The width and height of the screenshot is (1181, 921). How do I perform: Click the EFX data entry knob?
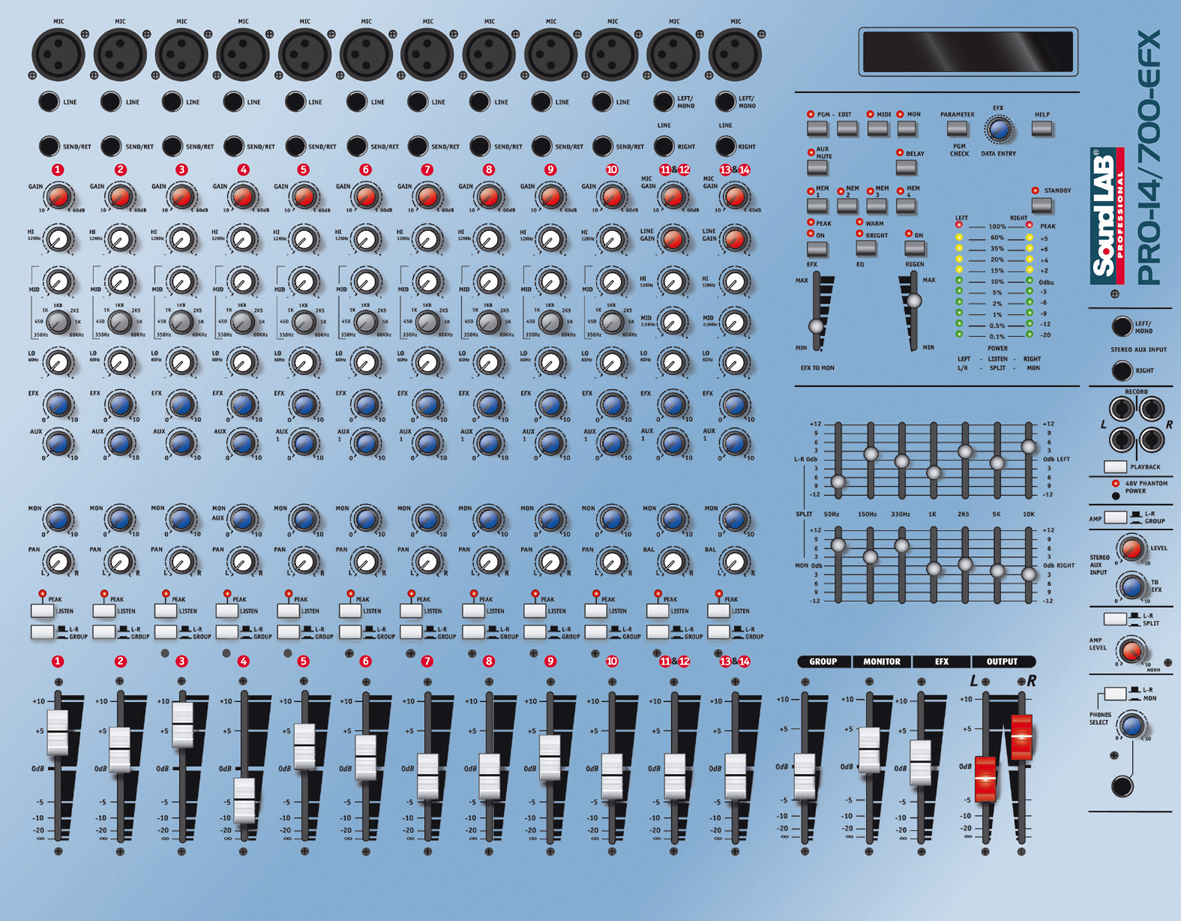point(997,128)
